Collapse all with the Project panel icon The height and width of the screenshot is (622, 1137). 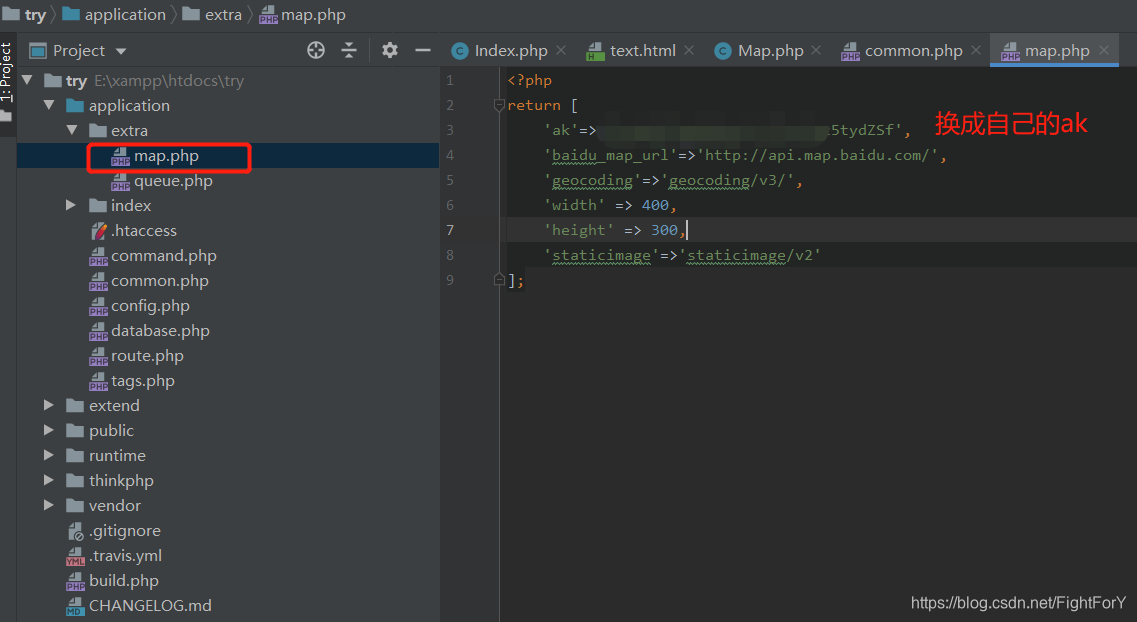tap(349, 50)
